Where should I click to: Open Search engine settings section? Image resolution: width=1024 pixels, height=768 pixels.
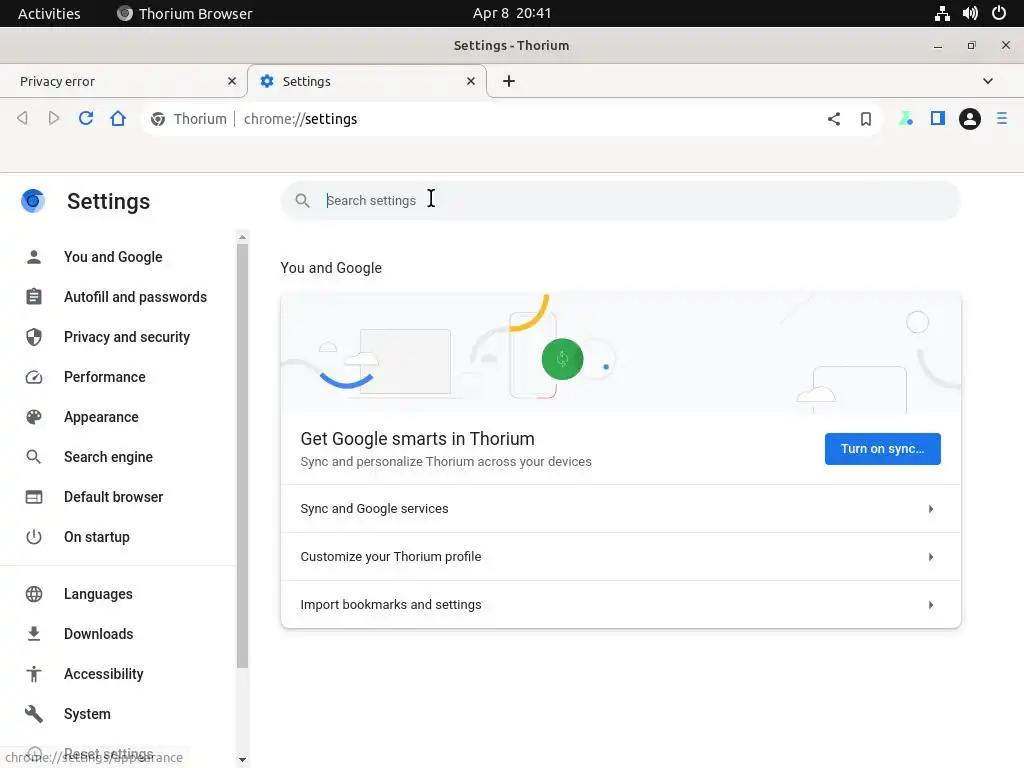(108, 457)
